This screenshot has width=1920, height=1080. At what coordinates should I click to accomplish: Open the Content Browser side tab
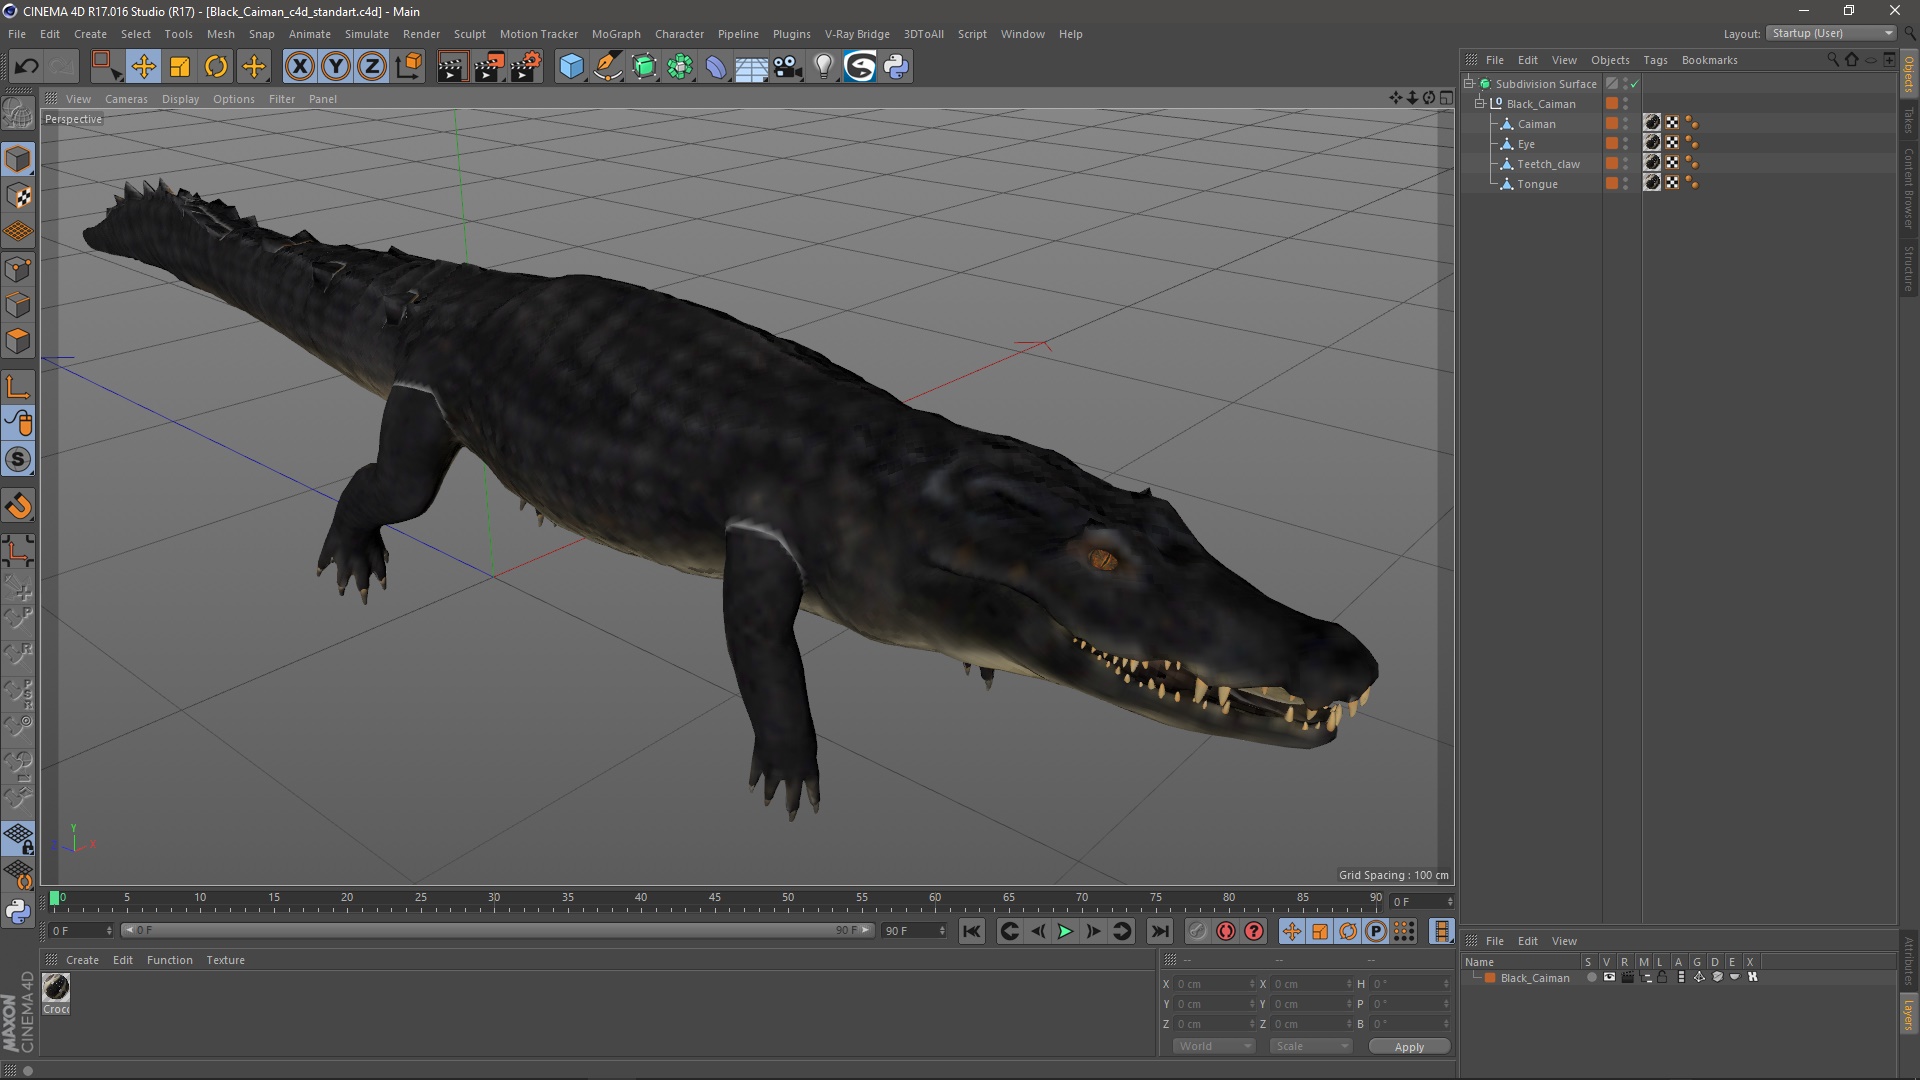pos(1908,188)
